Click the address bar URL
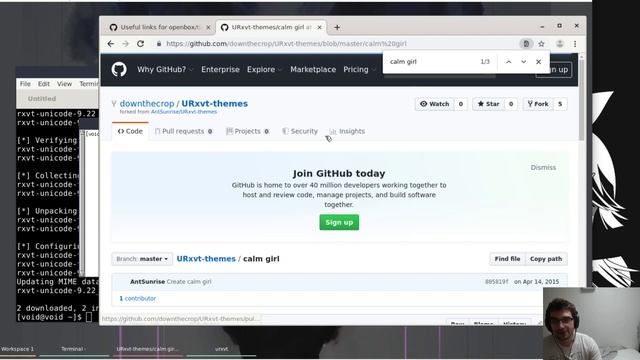This screenshot has width=640, height=360. tap(287, 44)
